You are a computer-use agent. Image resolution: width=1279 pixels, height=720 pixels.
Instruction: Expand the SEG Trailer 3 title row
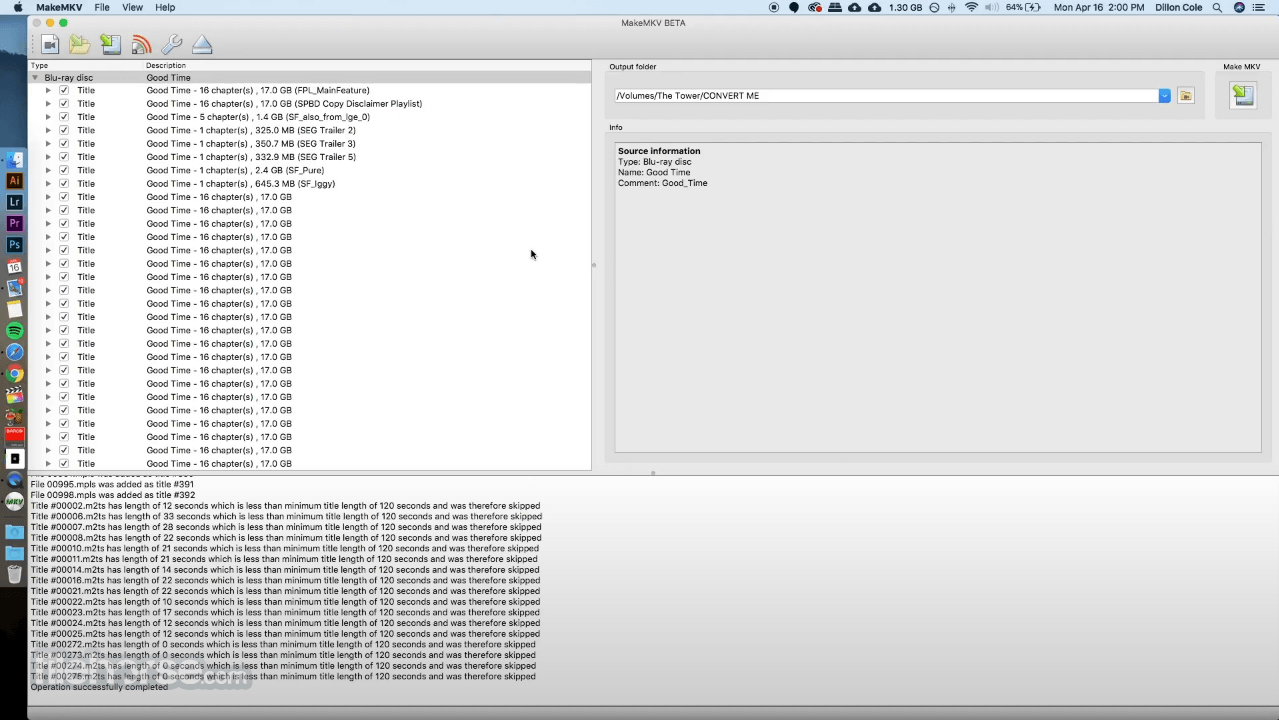48,143
